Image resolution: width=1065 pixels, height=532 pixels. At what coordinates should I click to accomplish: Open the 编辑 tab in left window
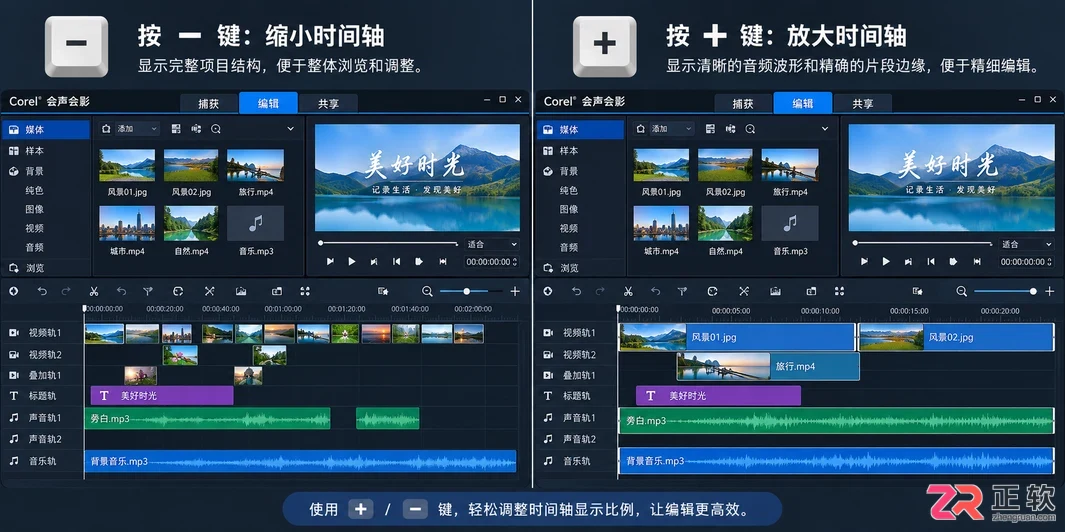pyautogui.click(x=268, y=103)
